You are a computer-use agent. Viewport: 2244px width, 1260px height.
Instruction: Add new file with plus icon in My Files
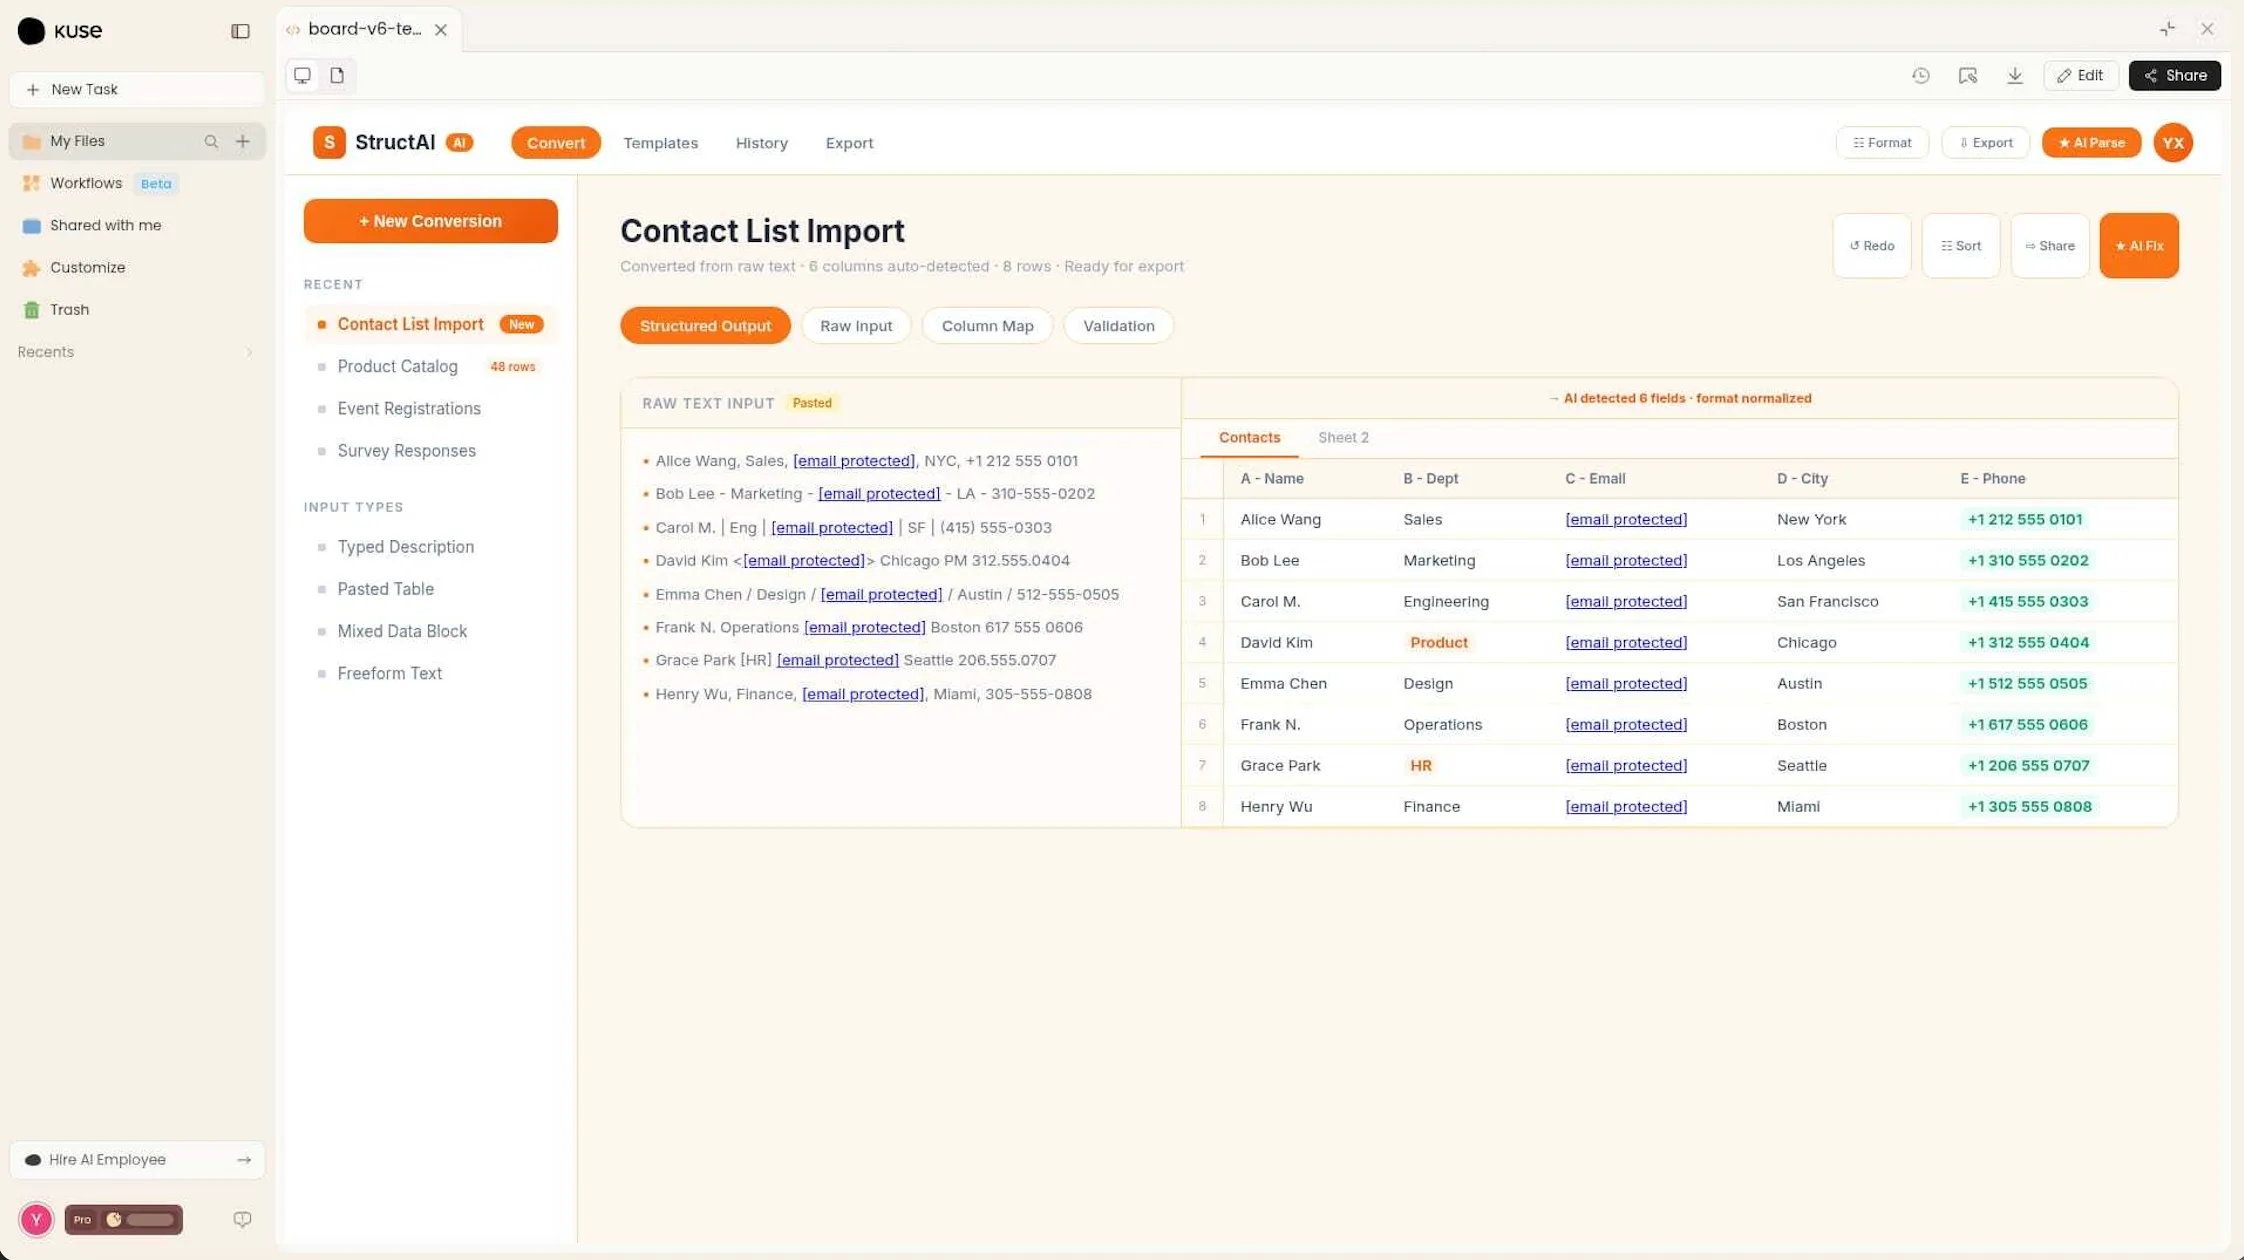point(243,141)
